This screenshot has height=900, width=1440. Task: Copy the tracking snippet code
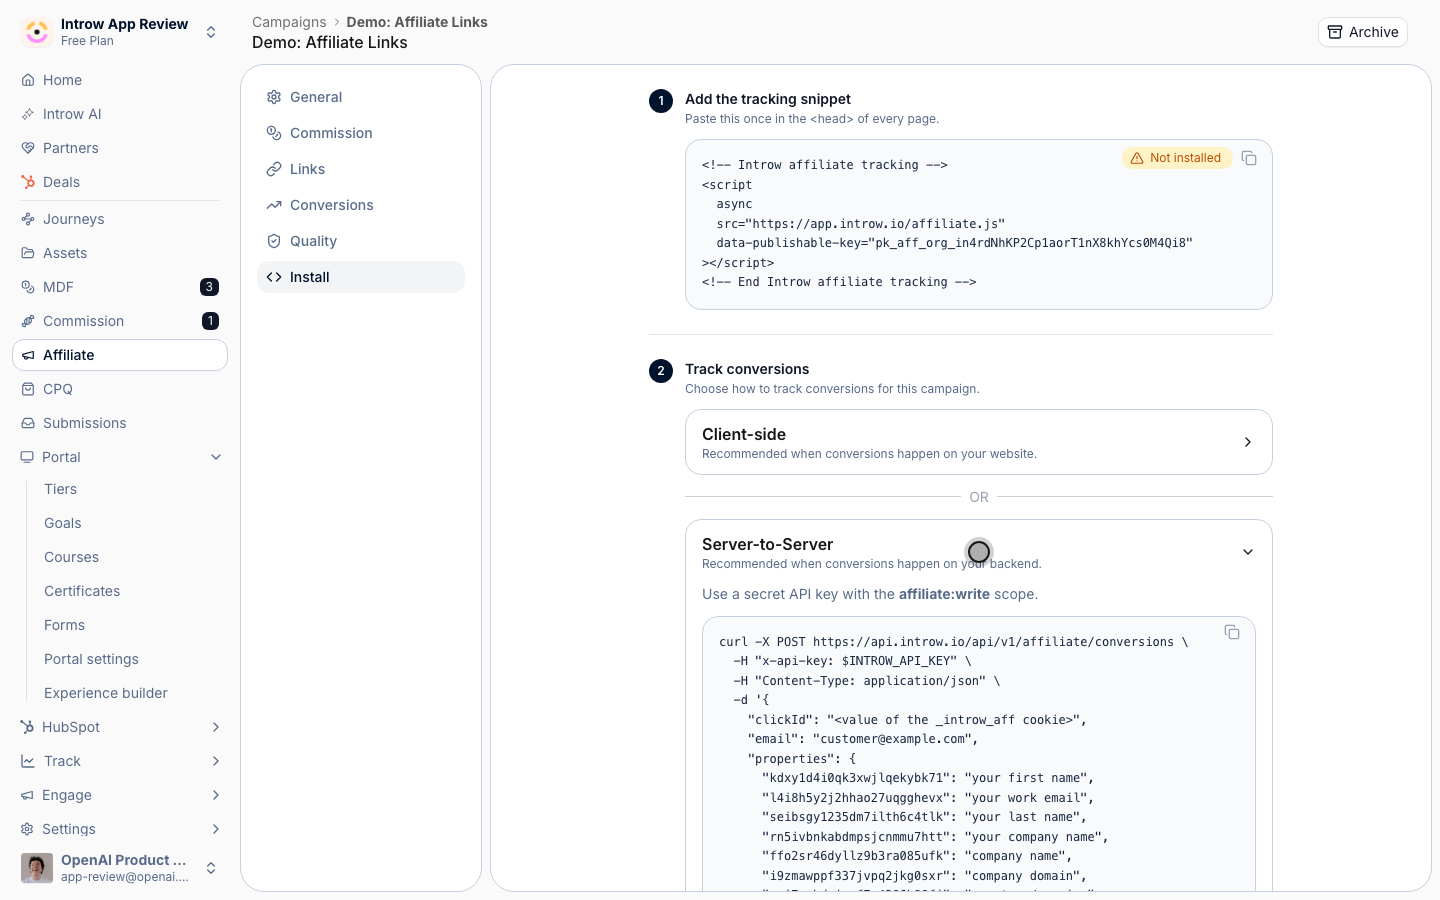click(1249, 158)
